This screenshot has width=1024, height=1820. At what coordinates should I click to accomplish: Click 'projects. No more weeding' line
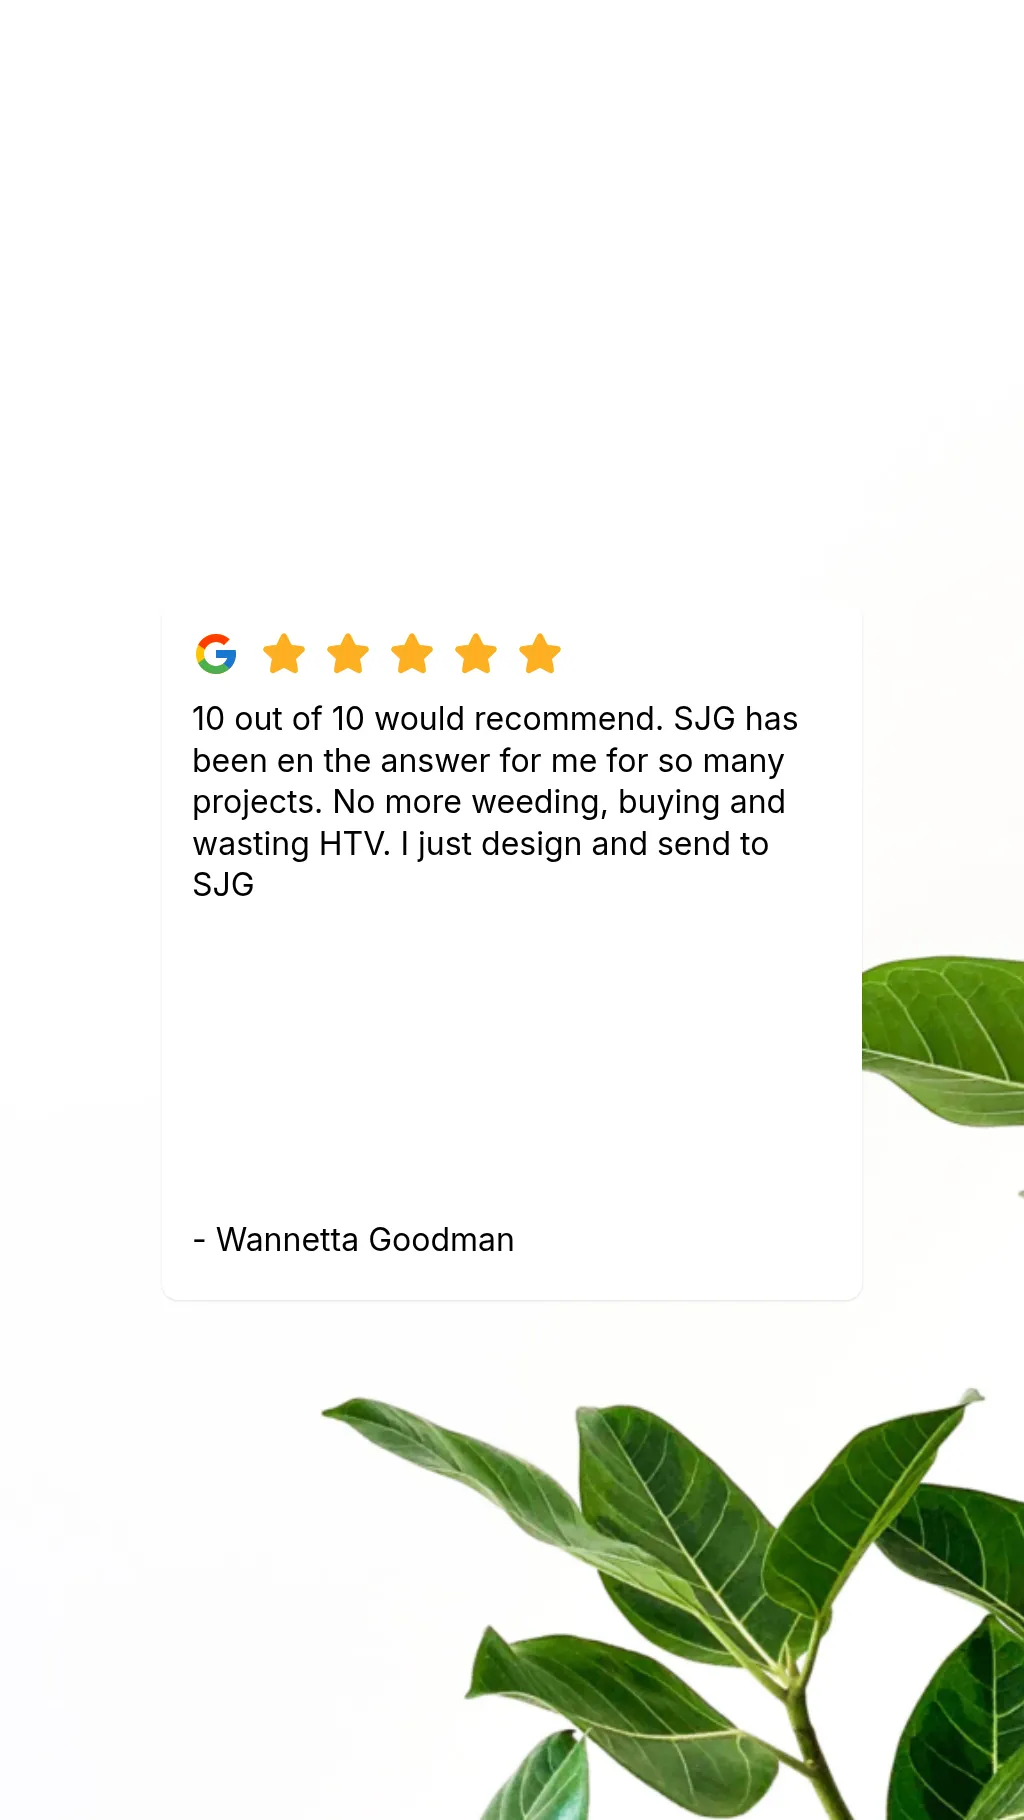[488, 802]
